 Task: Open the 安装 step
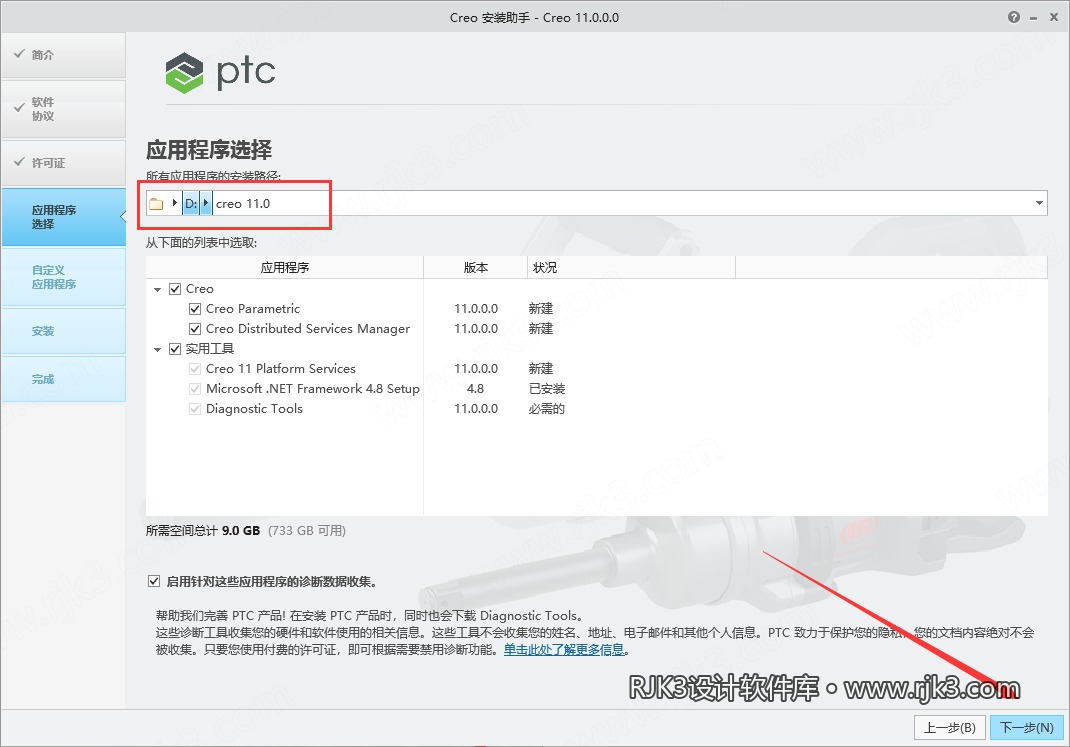click(63, 331)
